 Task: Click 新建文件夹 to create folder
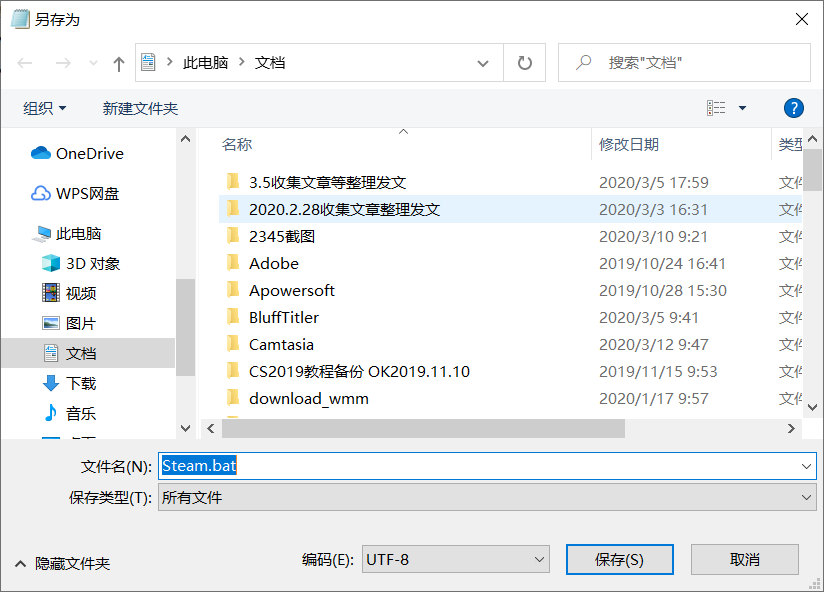(140, 108)
